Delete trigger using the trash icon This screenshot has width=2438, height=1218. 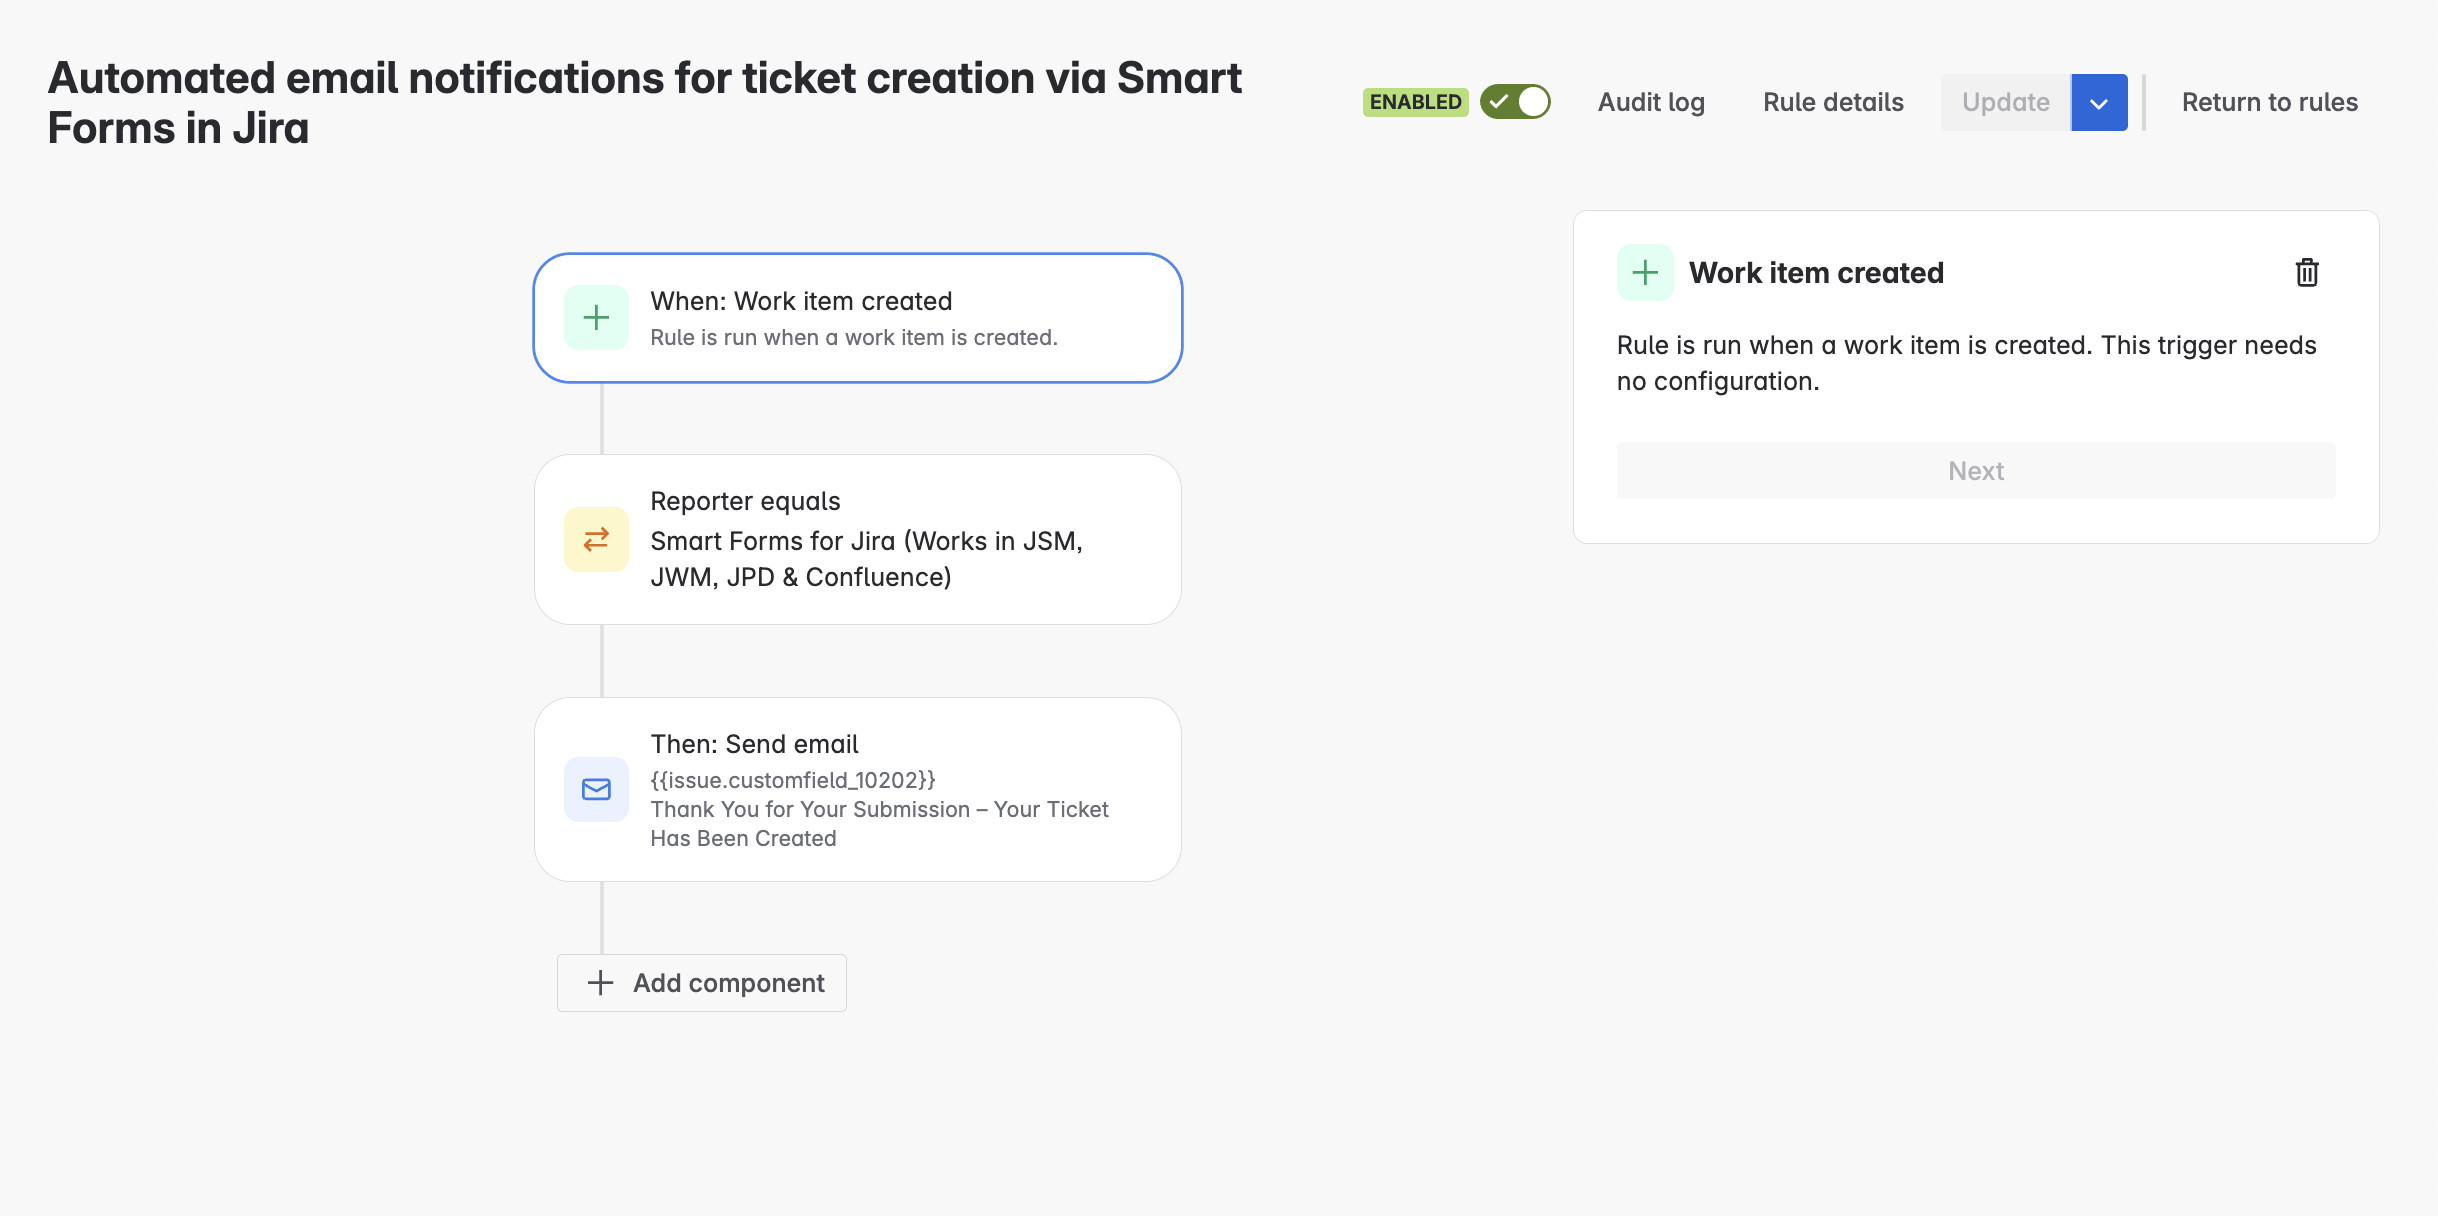2306,273
